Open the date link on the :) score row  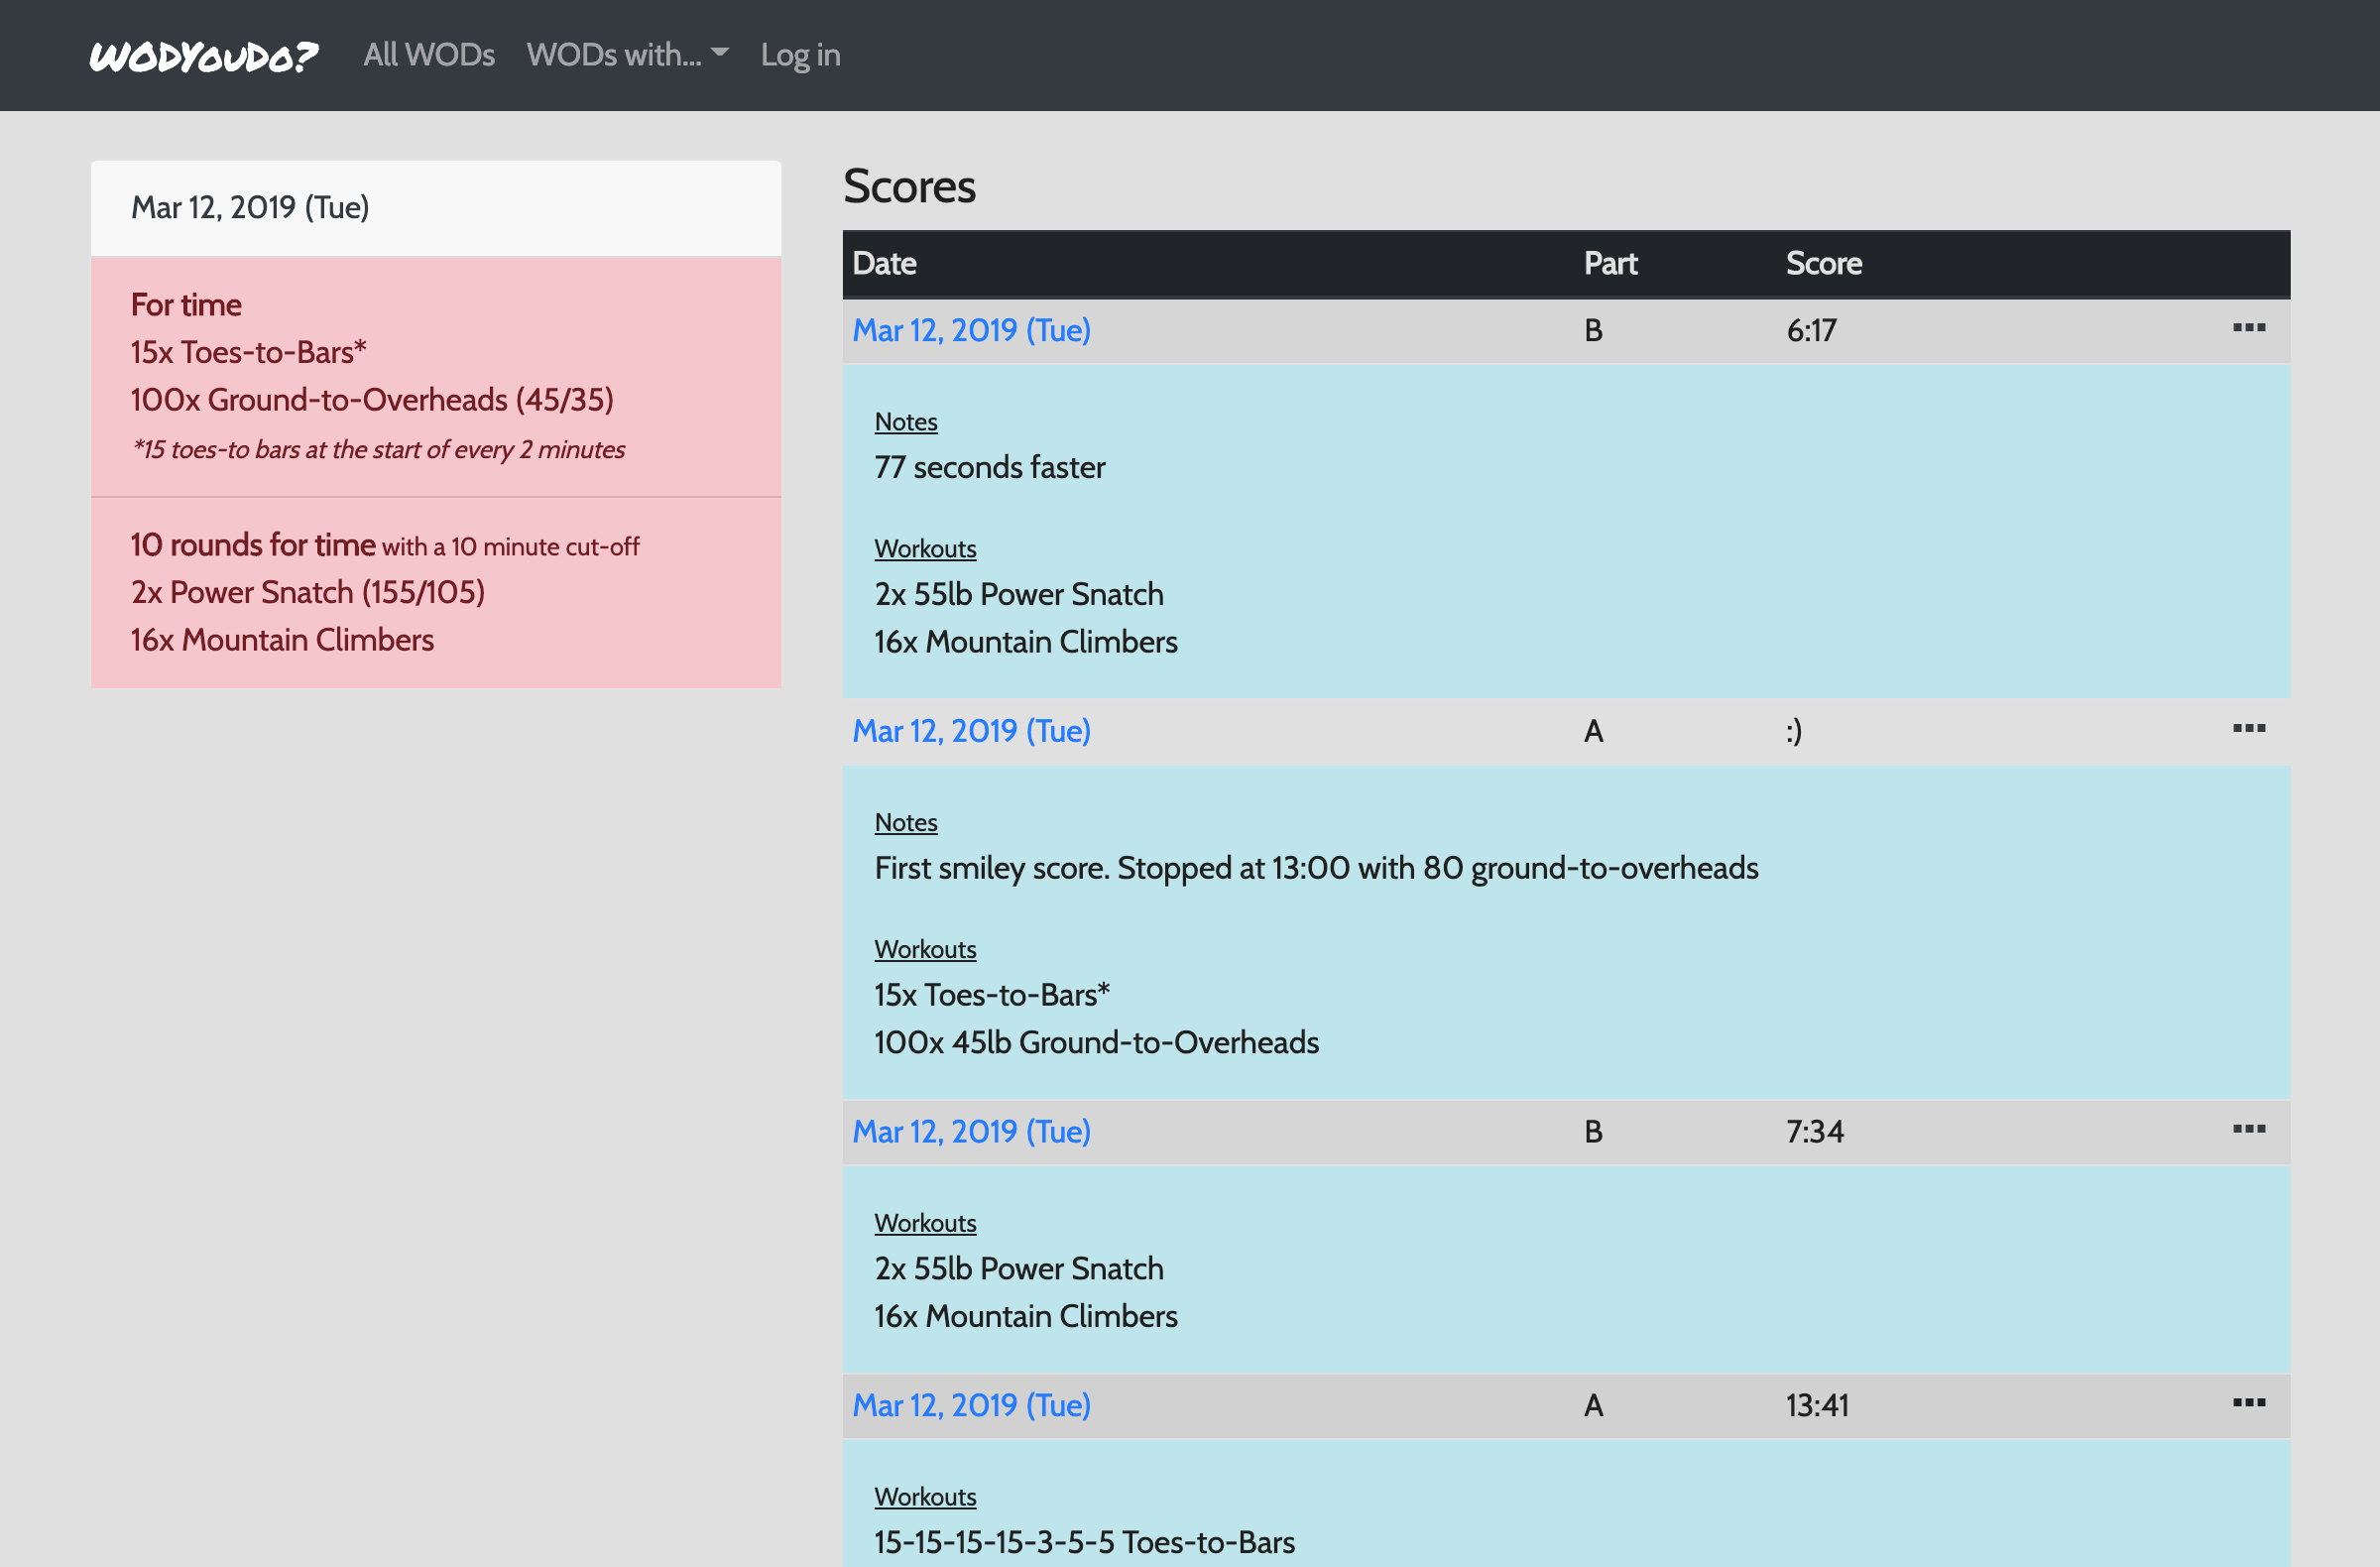point(971,731)
